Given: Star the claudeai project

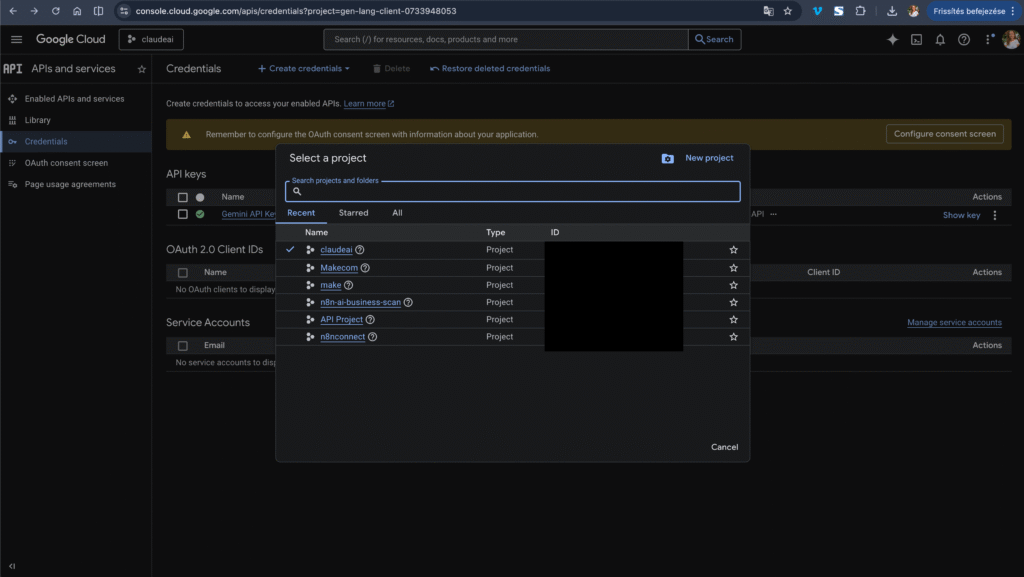Looking at the screenshot, I should pyautogui.click(x=733, y=250).
